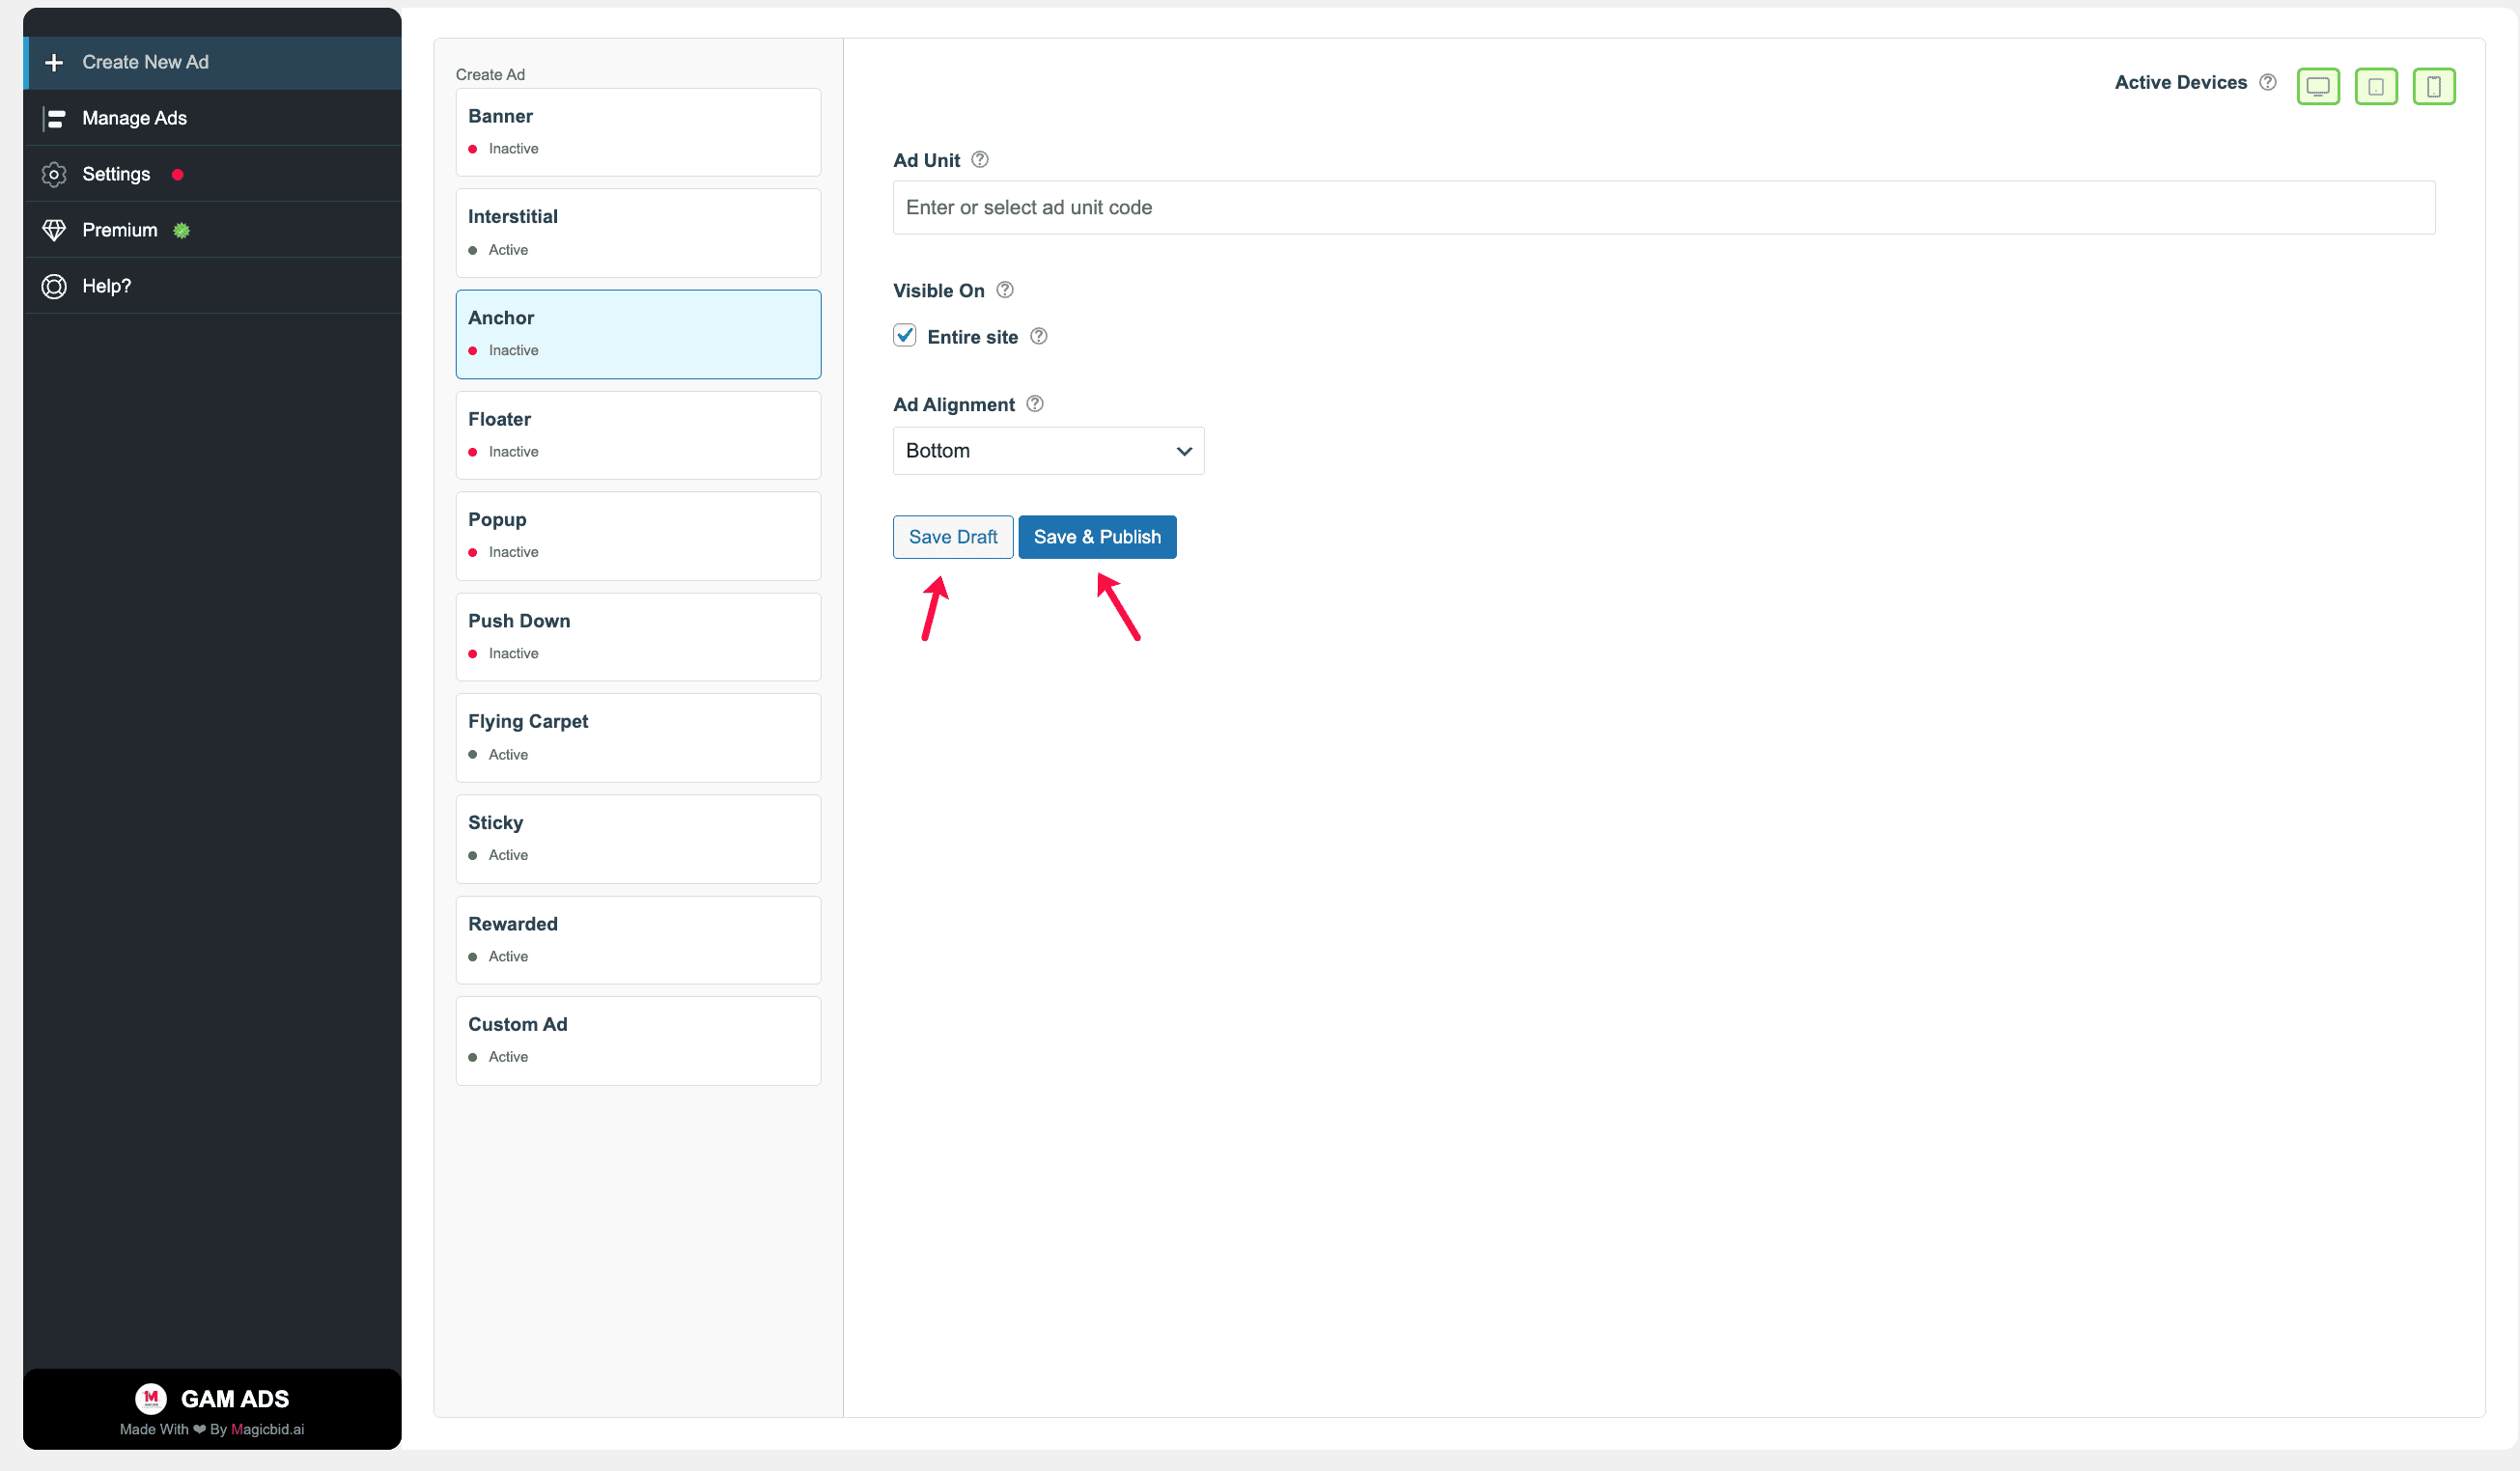Image resolution: width=2520 pixels, height=1471 pixels.
Task: Click the Premium diamond icon
Action: click(54, 230)
